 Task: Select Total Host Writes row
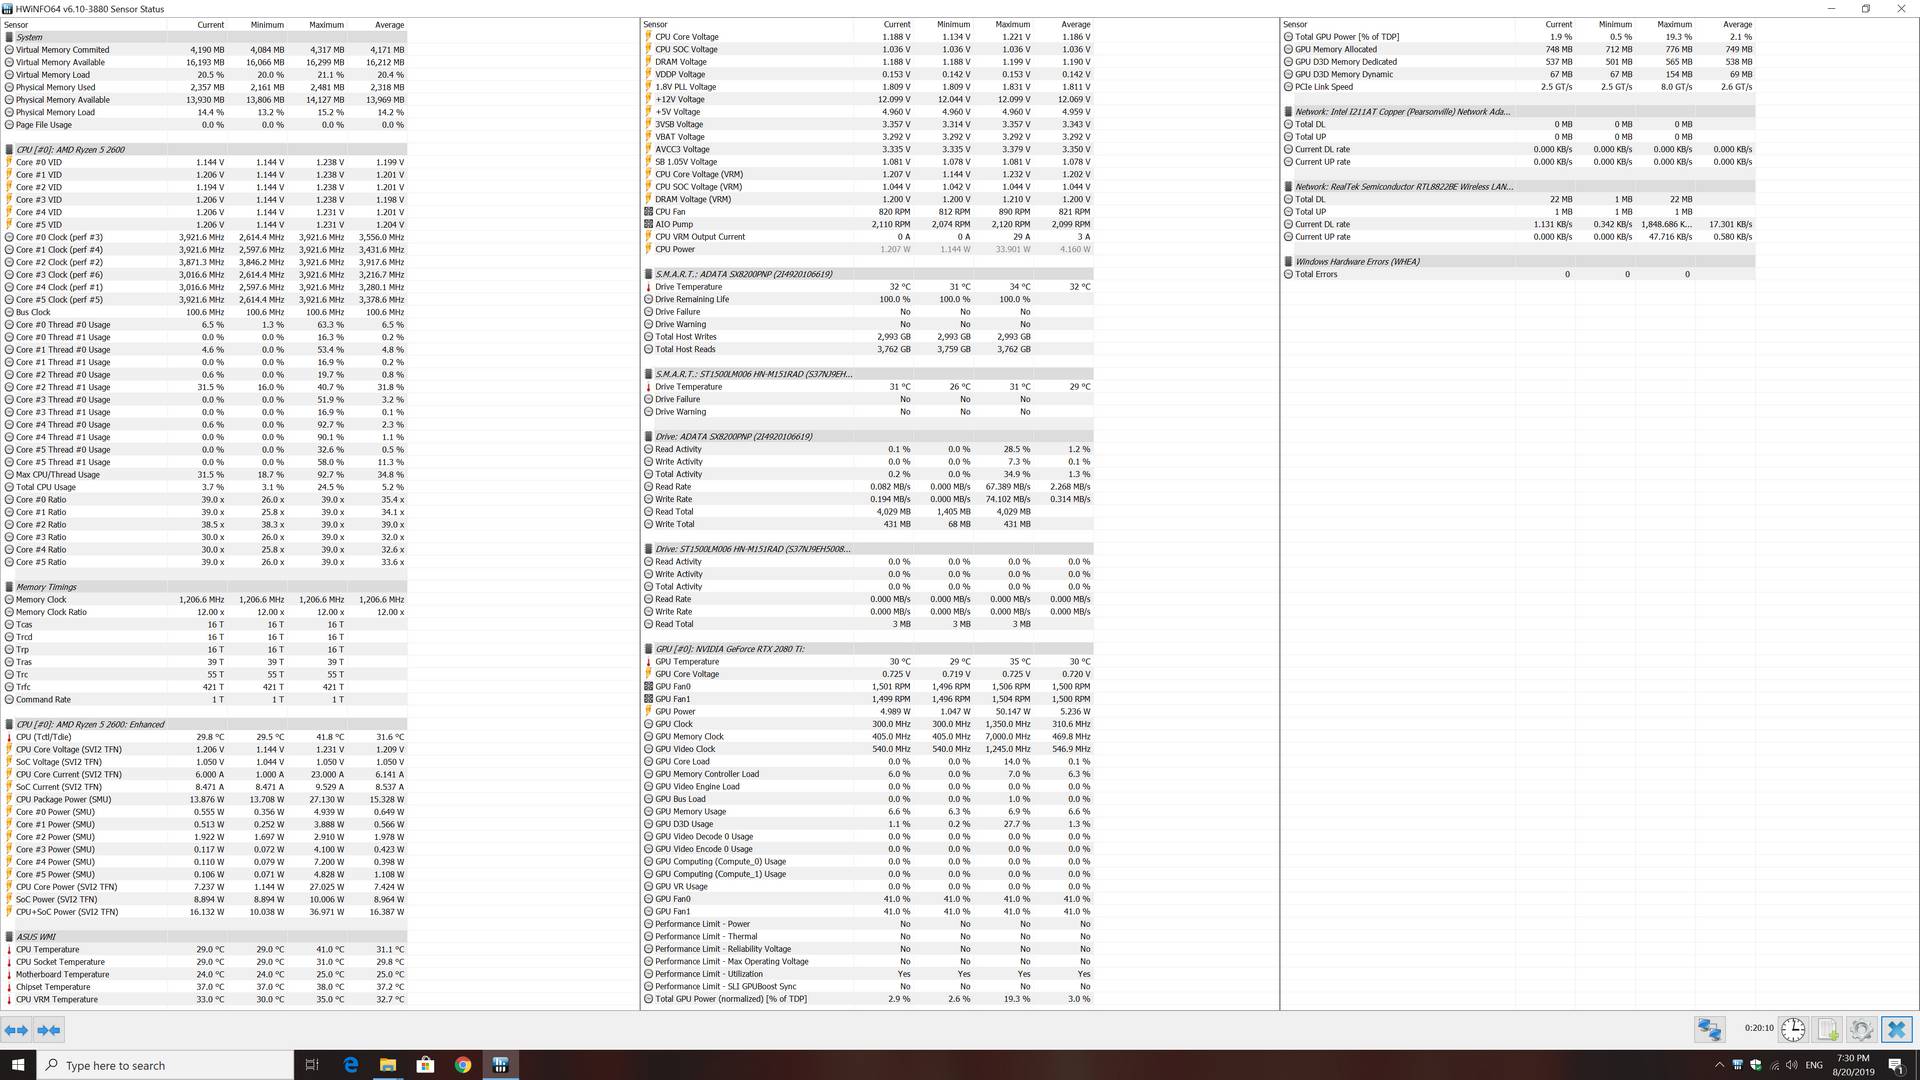click(x=868, y=337)
